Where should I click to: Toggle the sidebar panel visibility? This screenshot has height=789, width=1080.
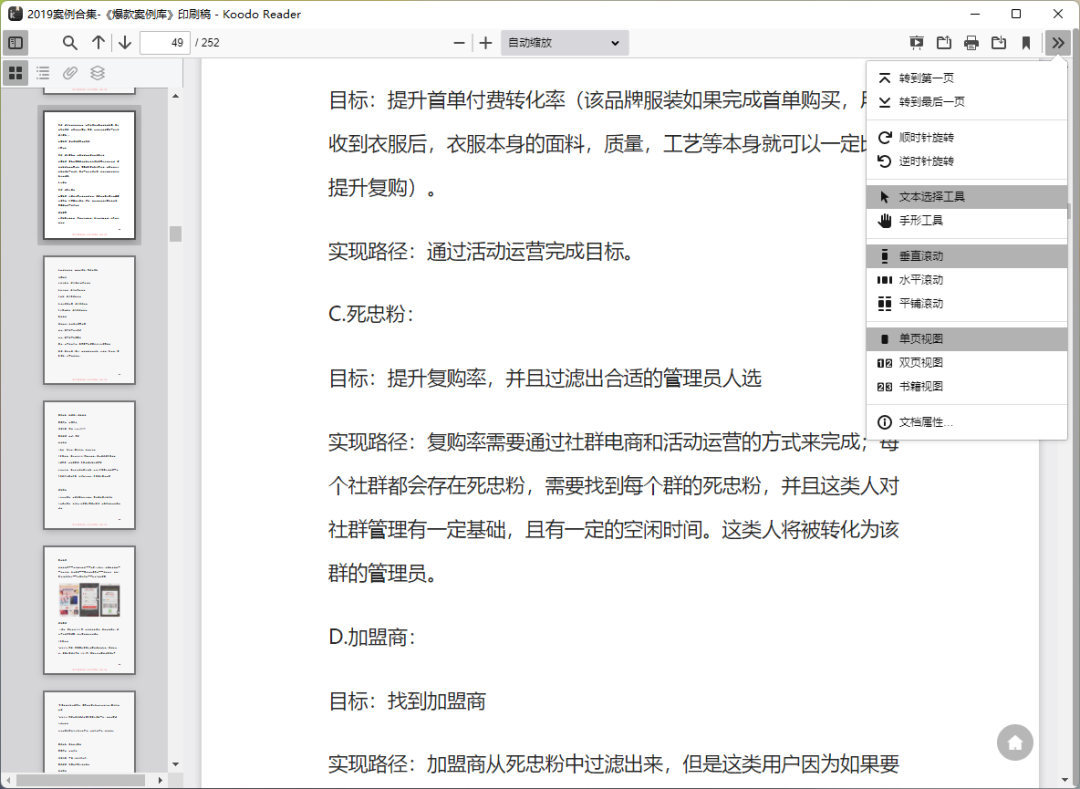tap(16, 43)
